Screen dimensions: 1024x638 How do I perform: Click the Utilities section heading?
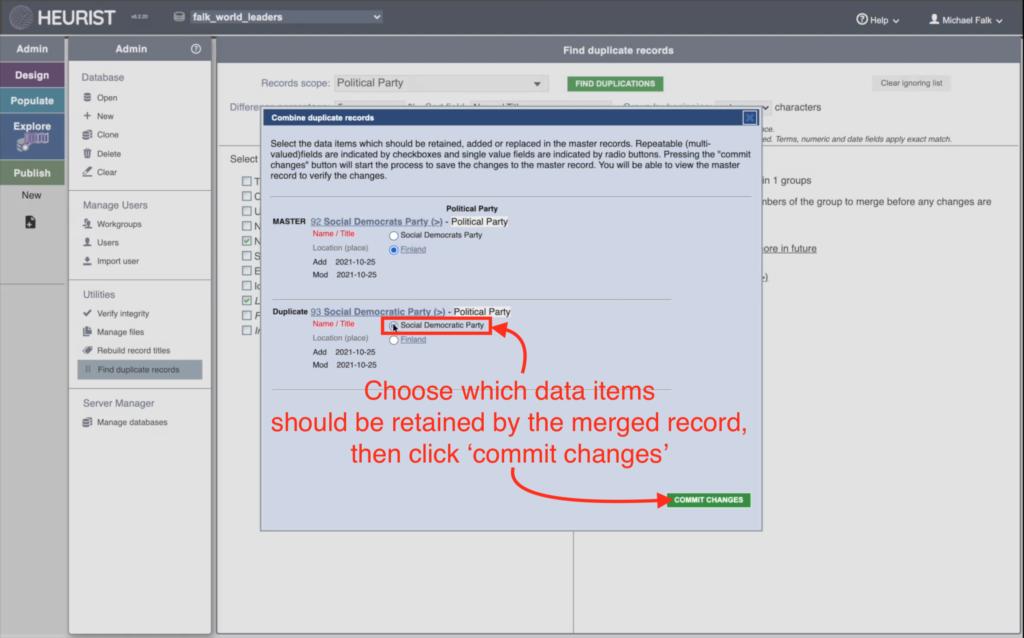coord(99,295)
